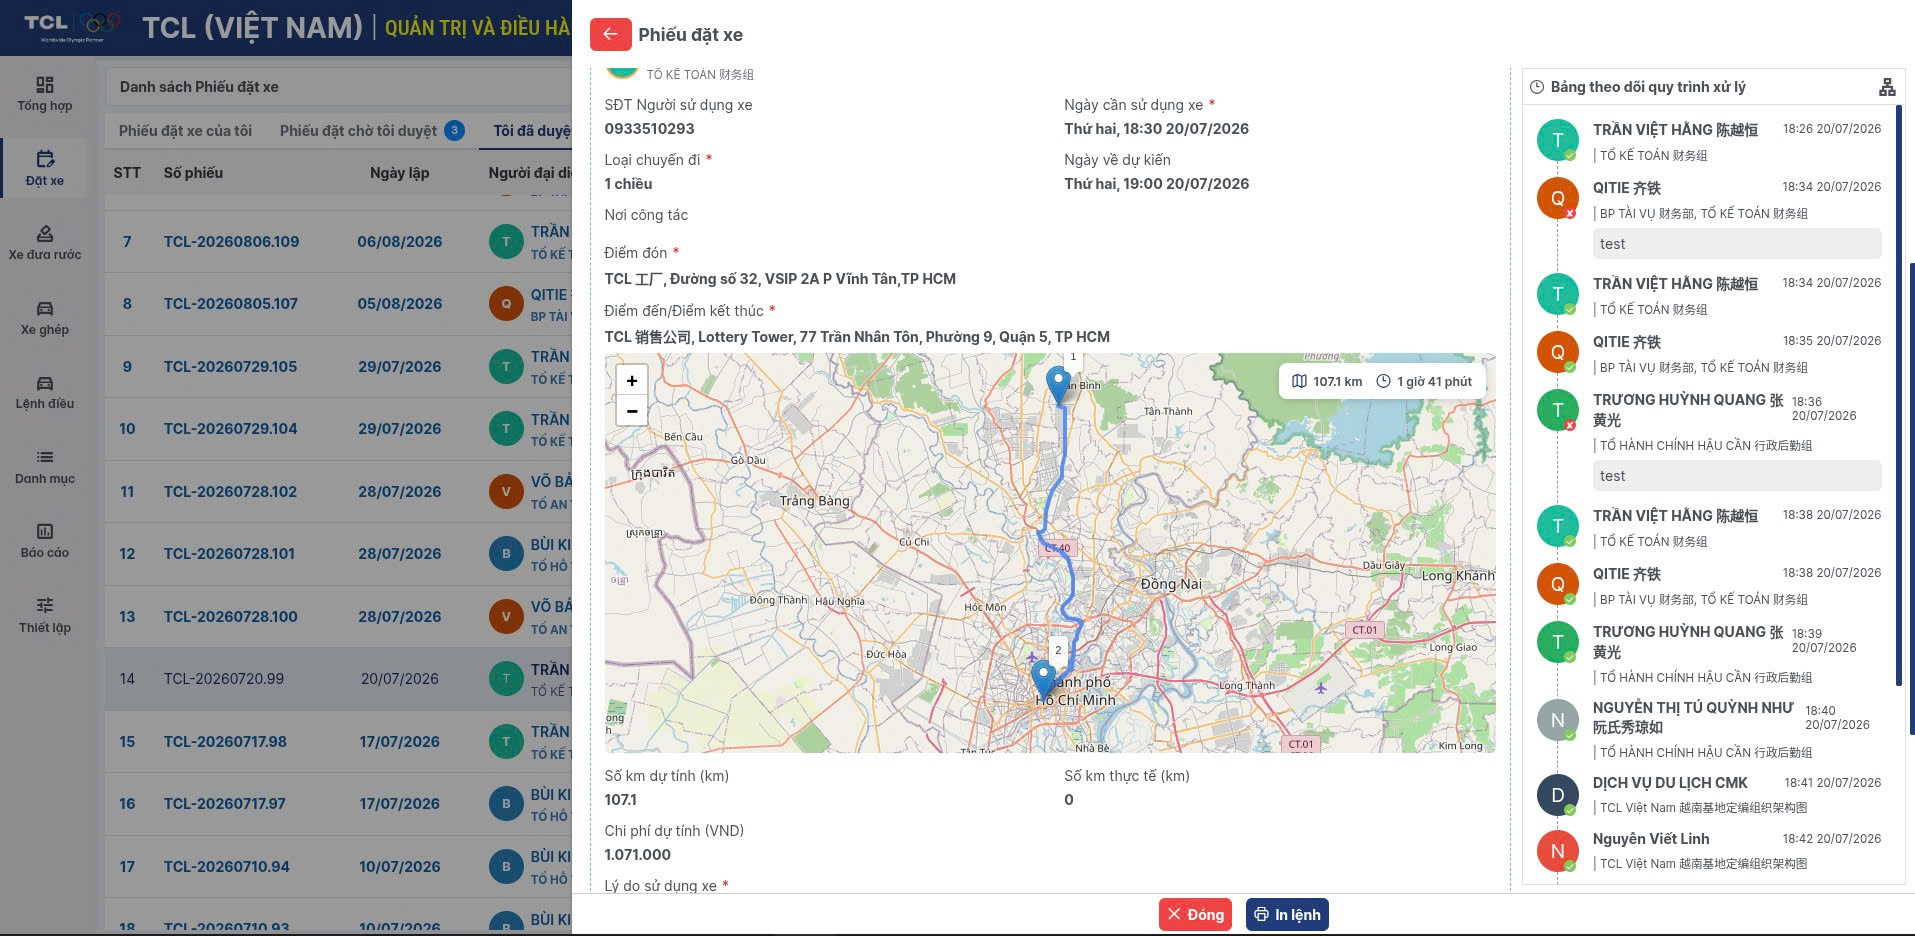
Task: Click map destination marker 2 pin
Action: [1043, 678]
